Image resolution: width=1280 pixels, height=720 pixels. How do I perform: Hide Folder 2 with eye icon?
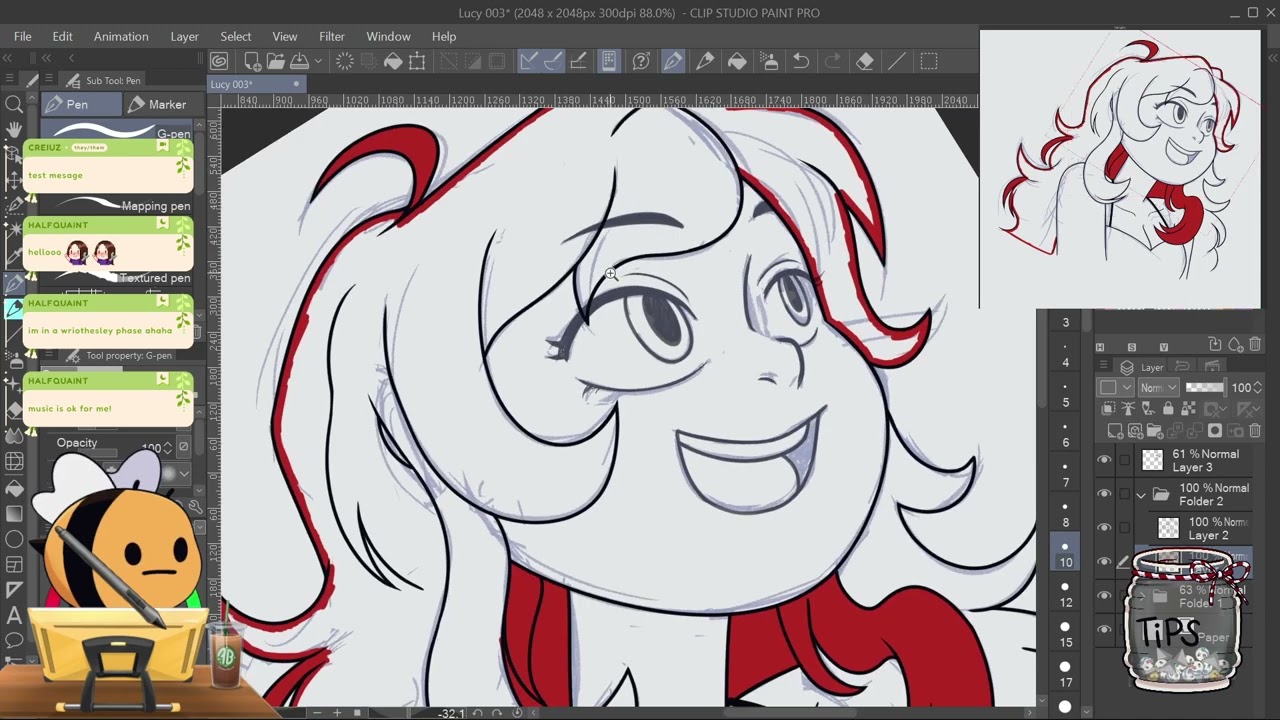click(x=1104, y=494)
